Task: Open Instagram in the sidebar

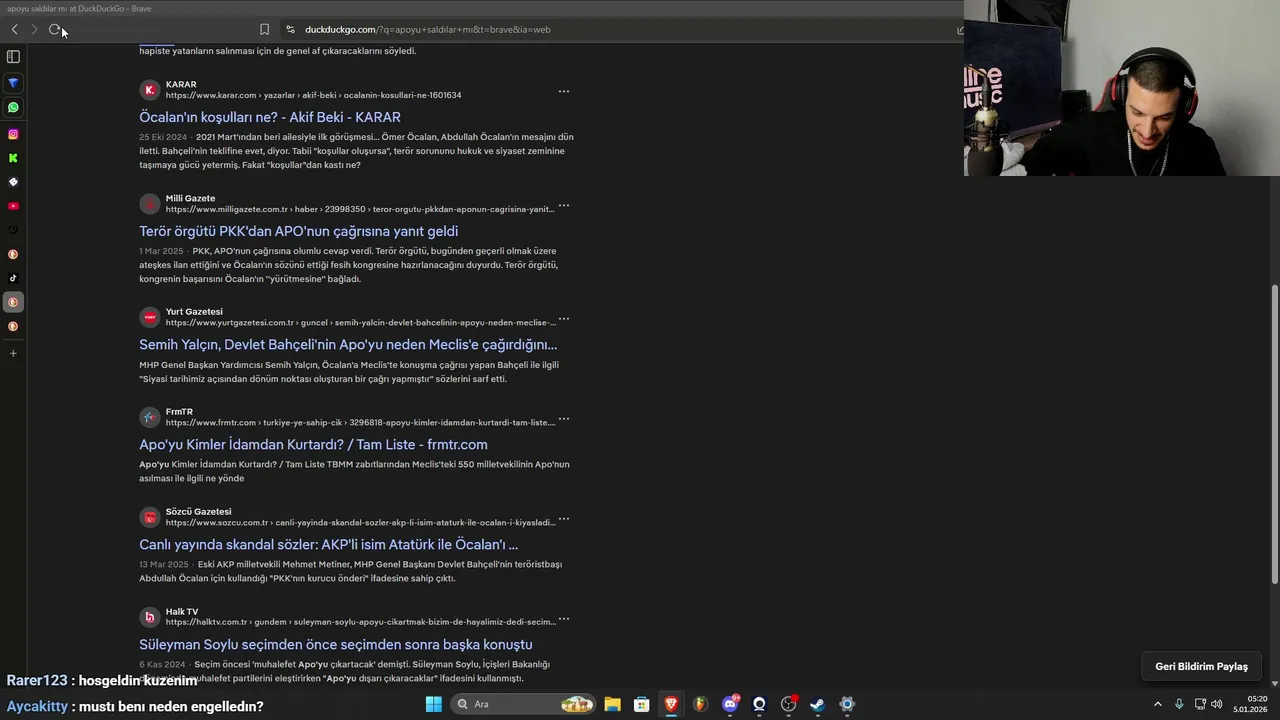Action: pos(13,134)
